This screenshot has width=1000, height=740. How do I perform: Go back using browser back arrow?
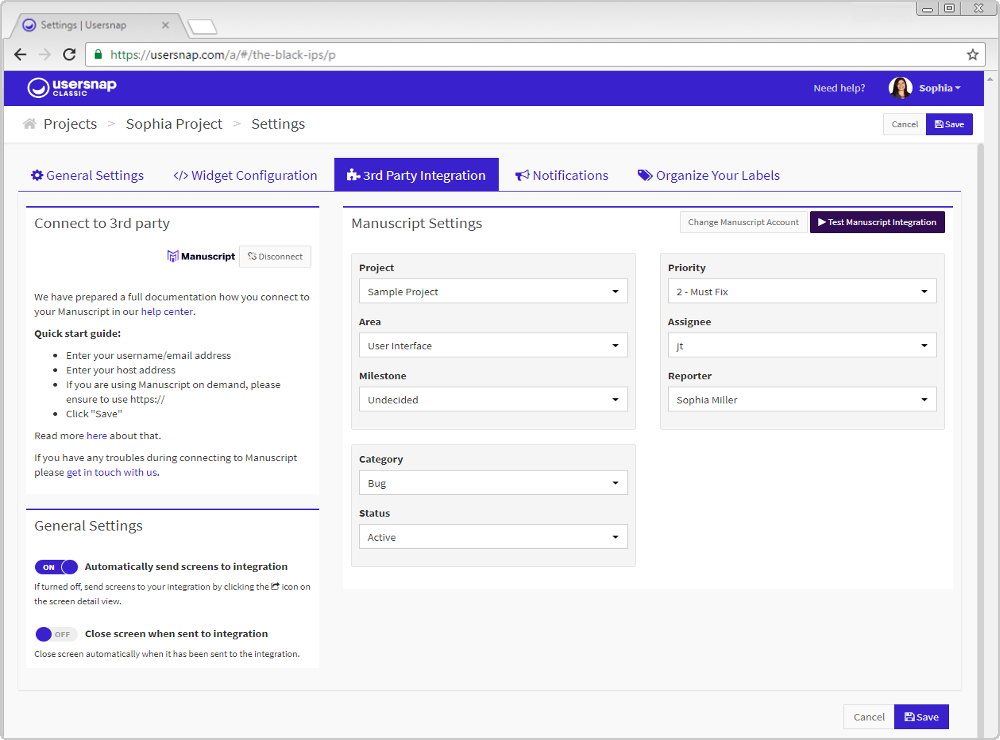(x=20, y=55)
